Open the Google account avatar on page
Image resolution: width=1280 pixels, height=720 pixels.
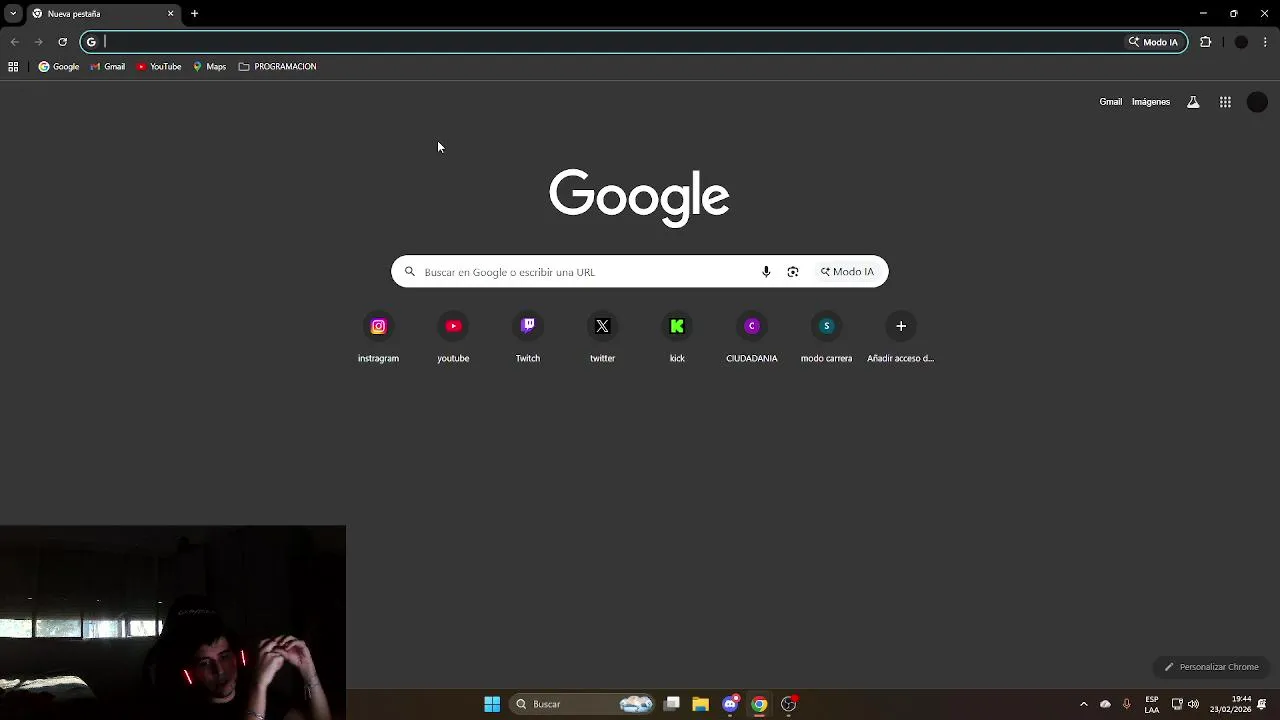click(1257, 102)
